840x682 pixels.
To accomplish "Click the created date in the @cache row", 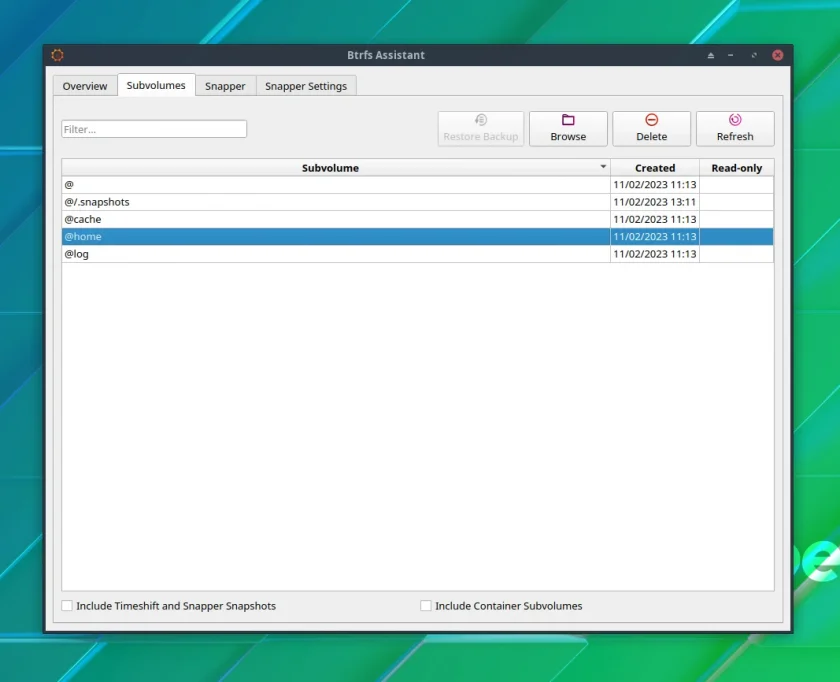I will [655, 219].
